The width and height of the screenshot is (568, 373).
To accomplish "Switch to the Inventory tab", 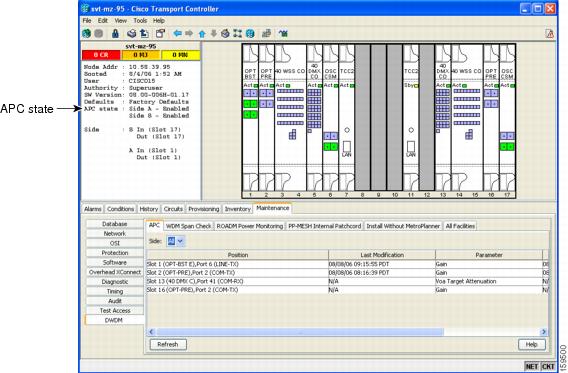I will (x=237, y=209).
